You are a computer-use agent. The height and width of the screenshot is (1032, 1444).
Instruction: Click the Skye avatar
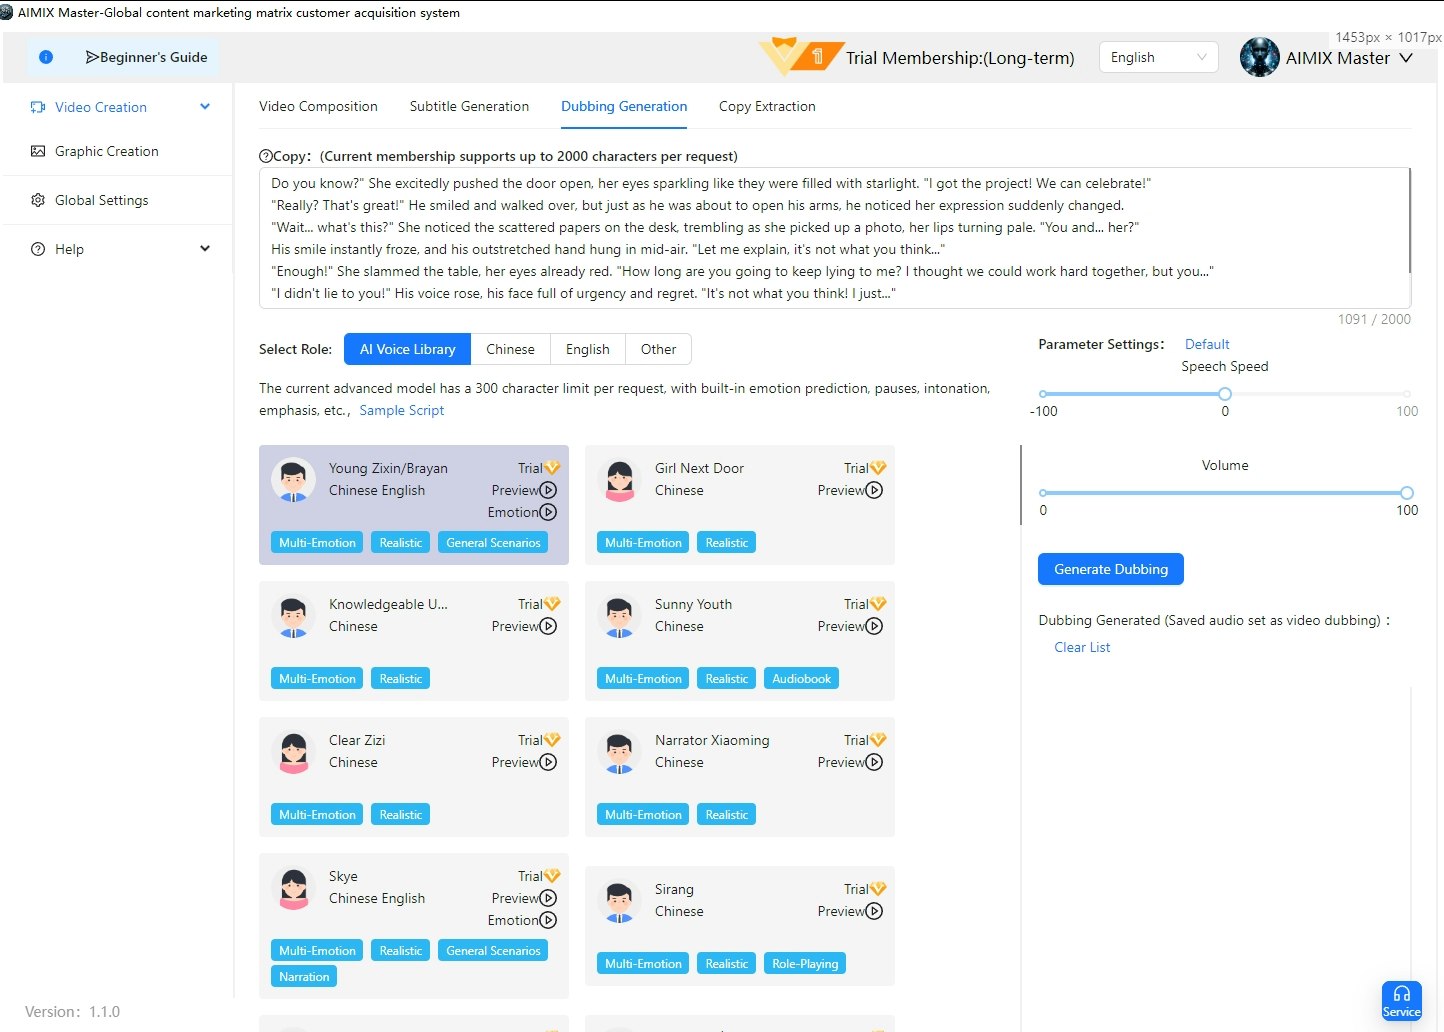(293, 888)
